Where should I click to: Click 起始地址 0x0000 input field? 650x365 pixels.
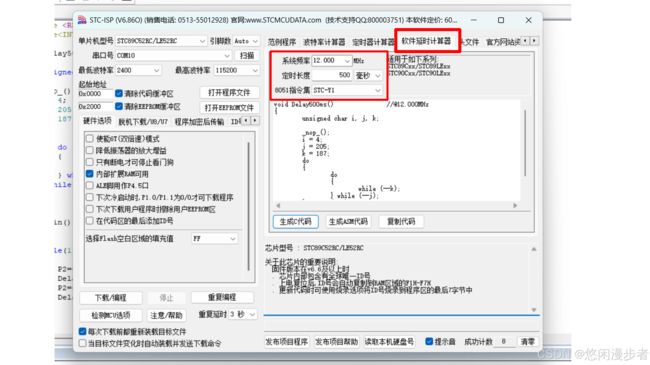(95, 94)
